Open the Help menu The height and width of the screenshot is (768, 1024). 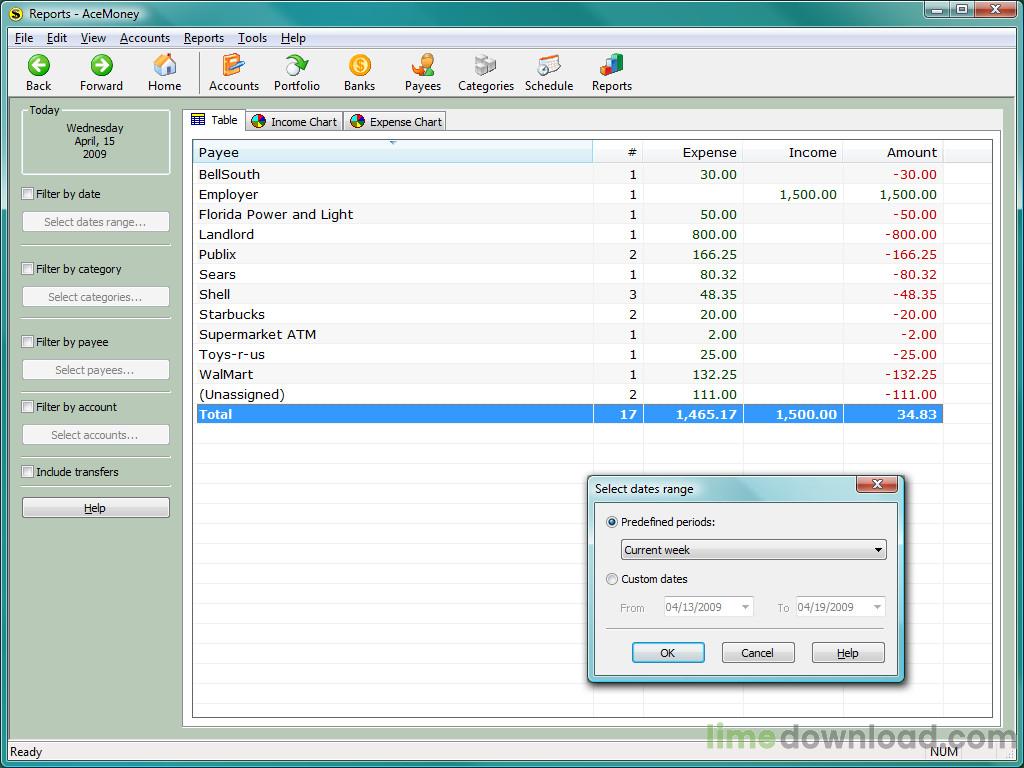point(293,38)
